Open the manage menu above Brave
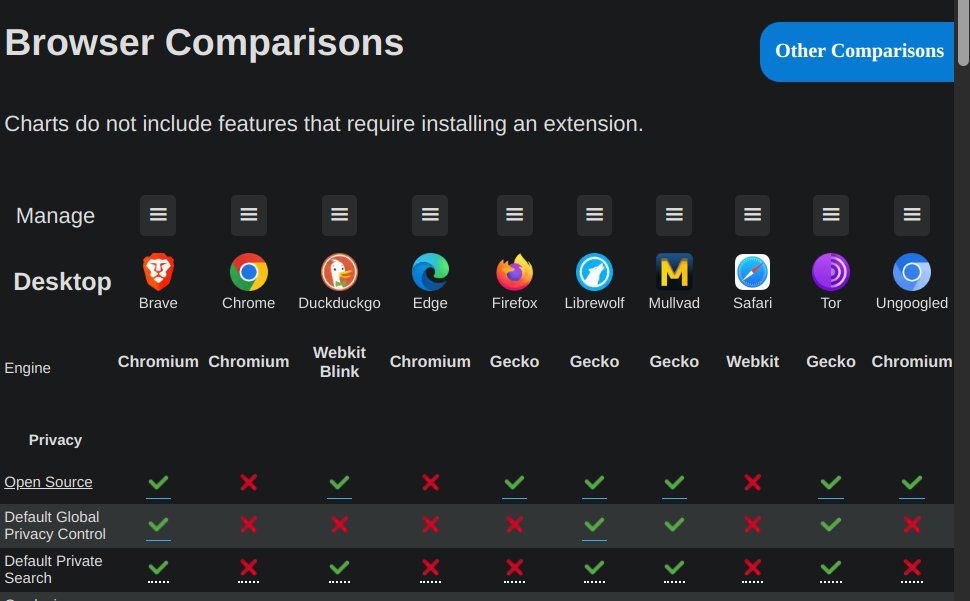Viewport: 970px width, 601px height. coord(158,215)
